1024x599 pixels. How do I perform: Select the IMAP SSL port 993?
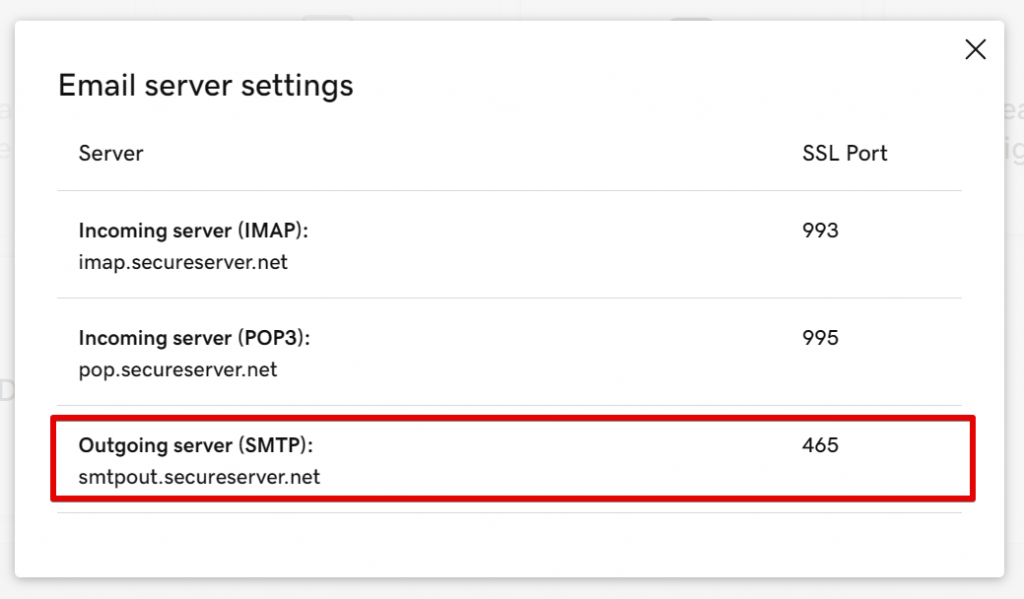tap(819, 230)
